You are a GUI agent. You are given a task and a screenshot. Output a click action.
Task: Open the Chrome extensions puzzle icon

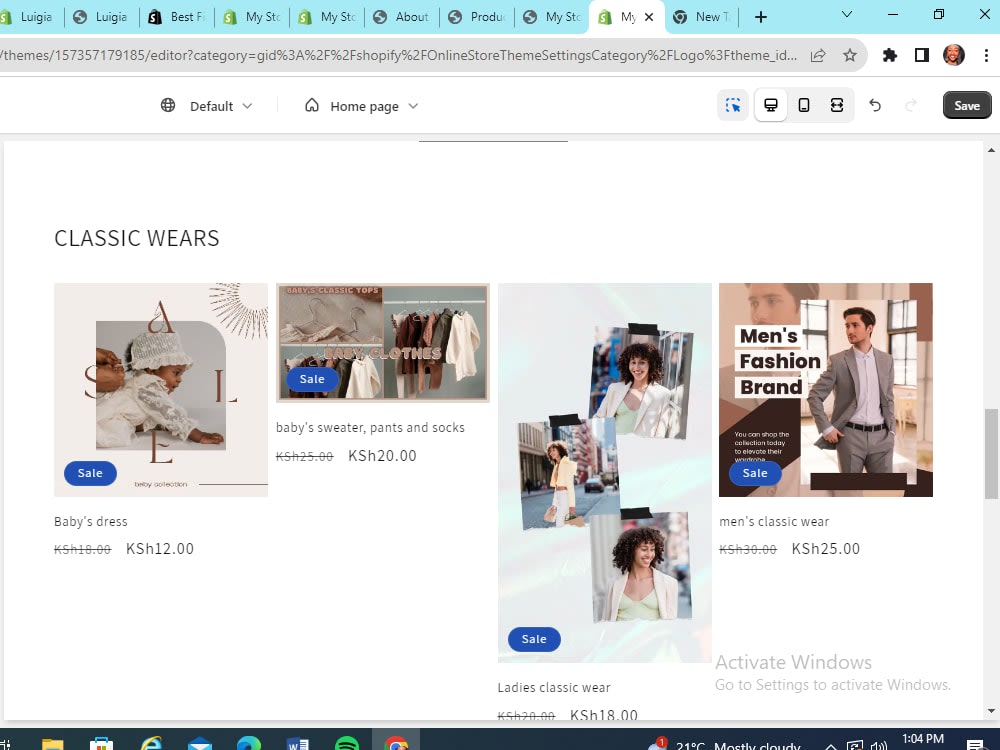(x=890, y=55)
